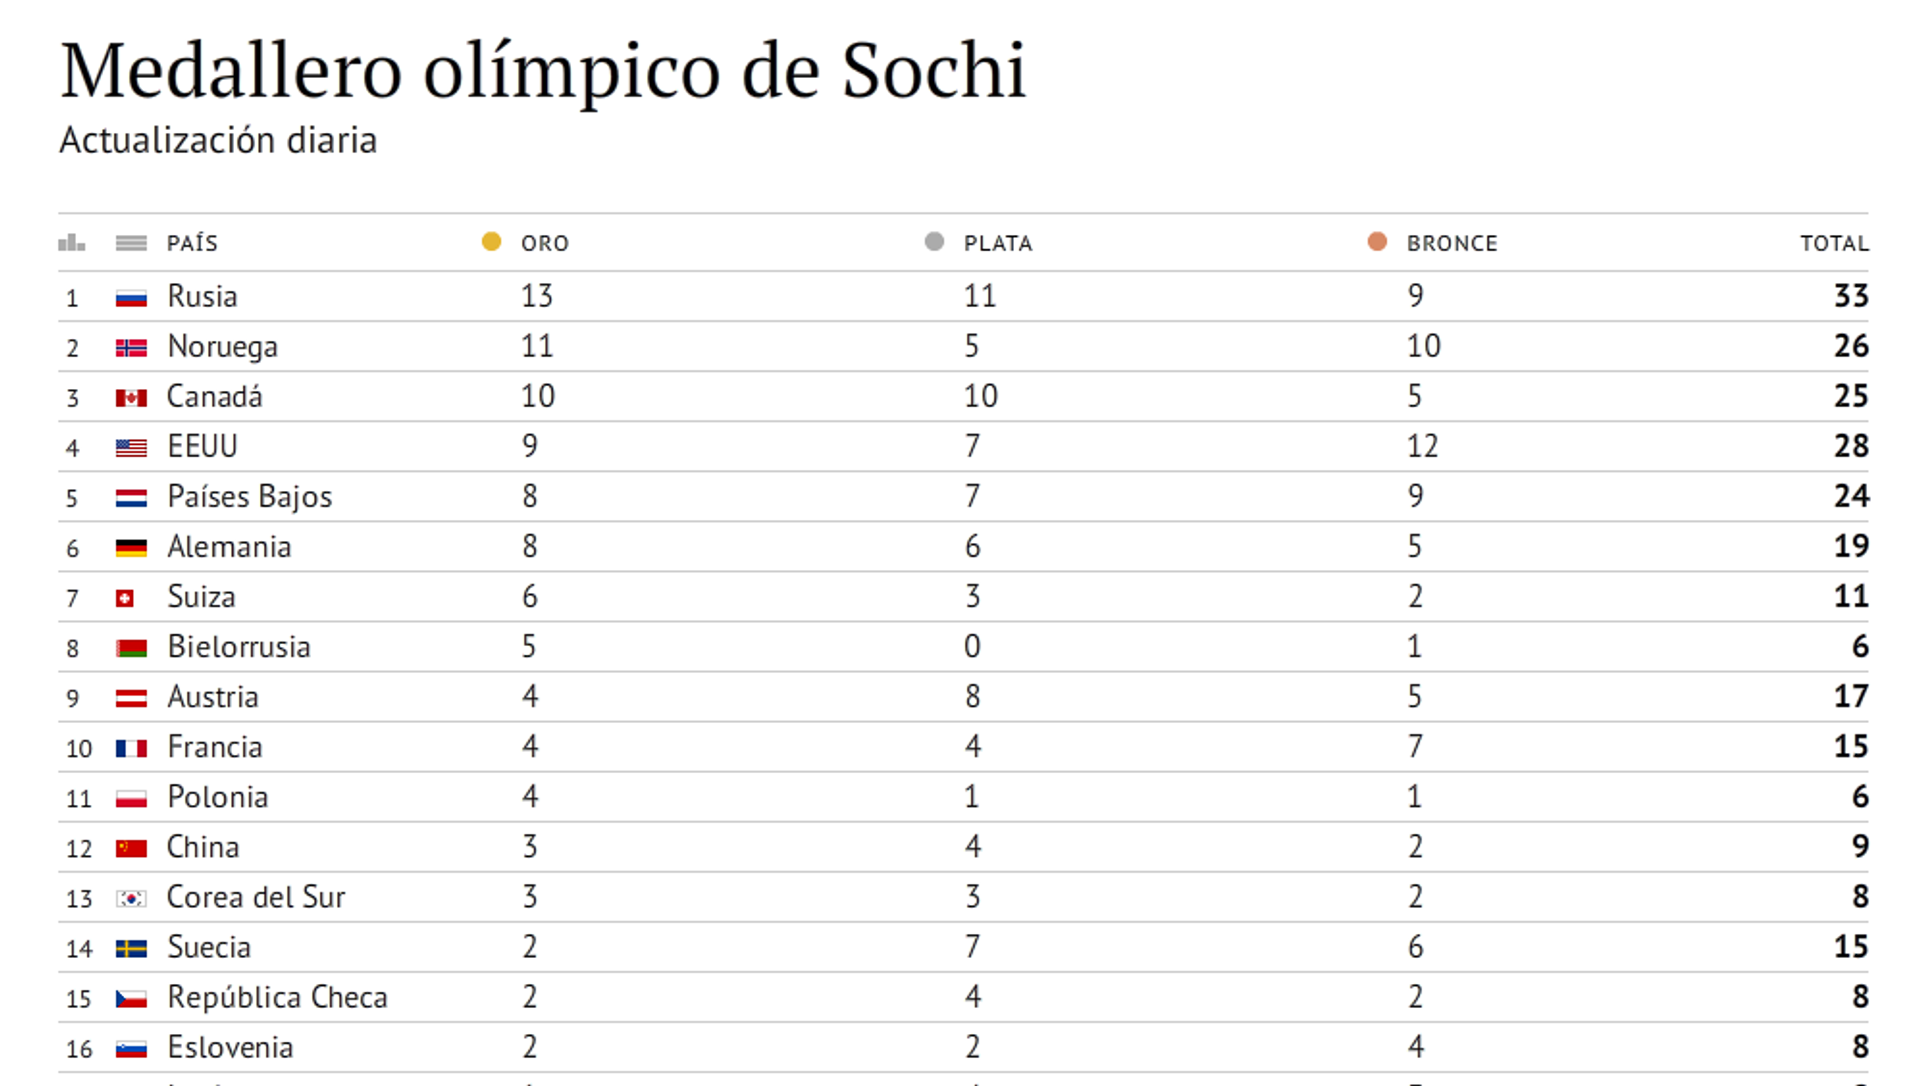Screen dimensions: 1920x1086
Task: Sort by BRONCE column header
Action: (1452, 243)
